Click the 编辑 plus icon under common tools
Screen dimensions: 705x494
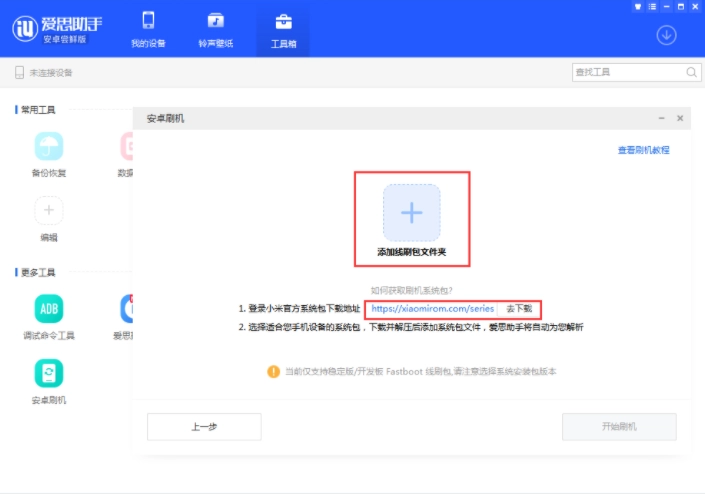[49, 211]
